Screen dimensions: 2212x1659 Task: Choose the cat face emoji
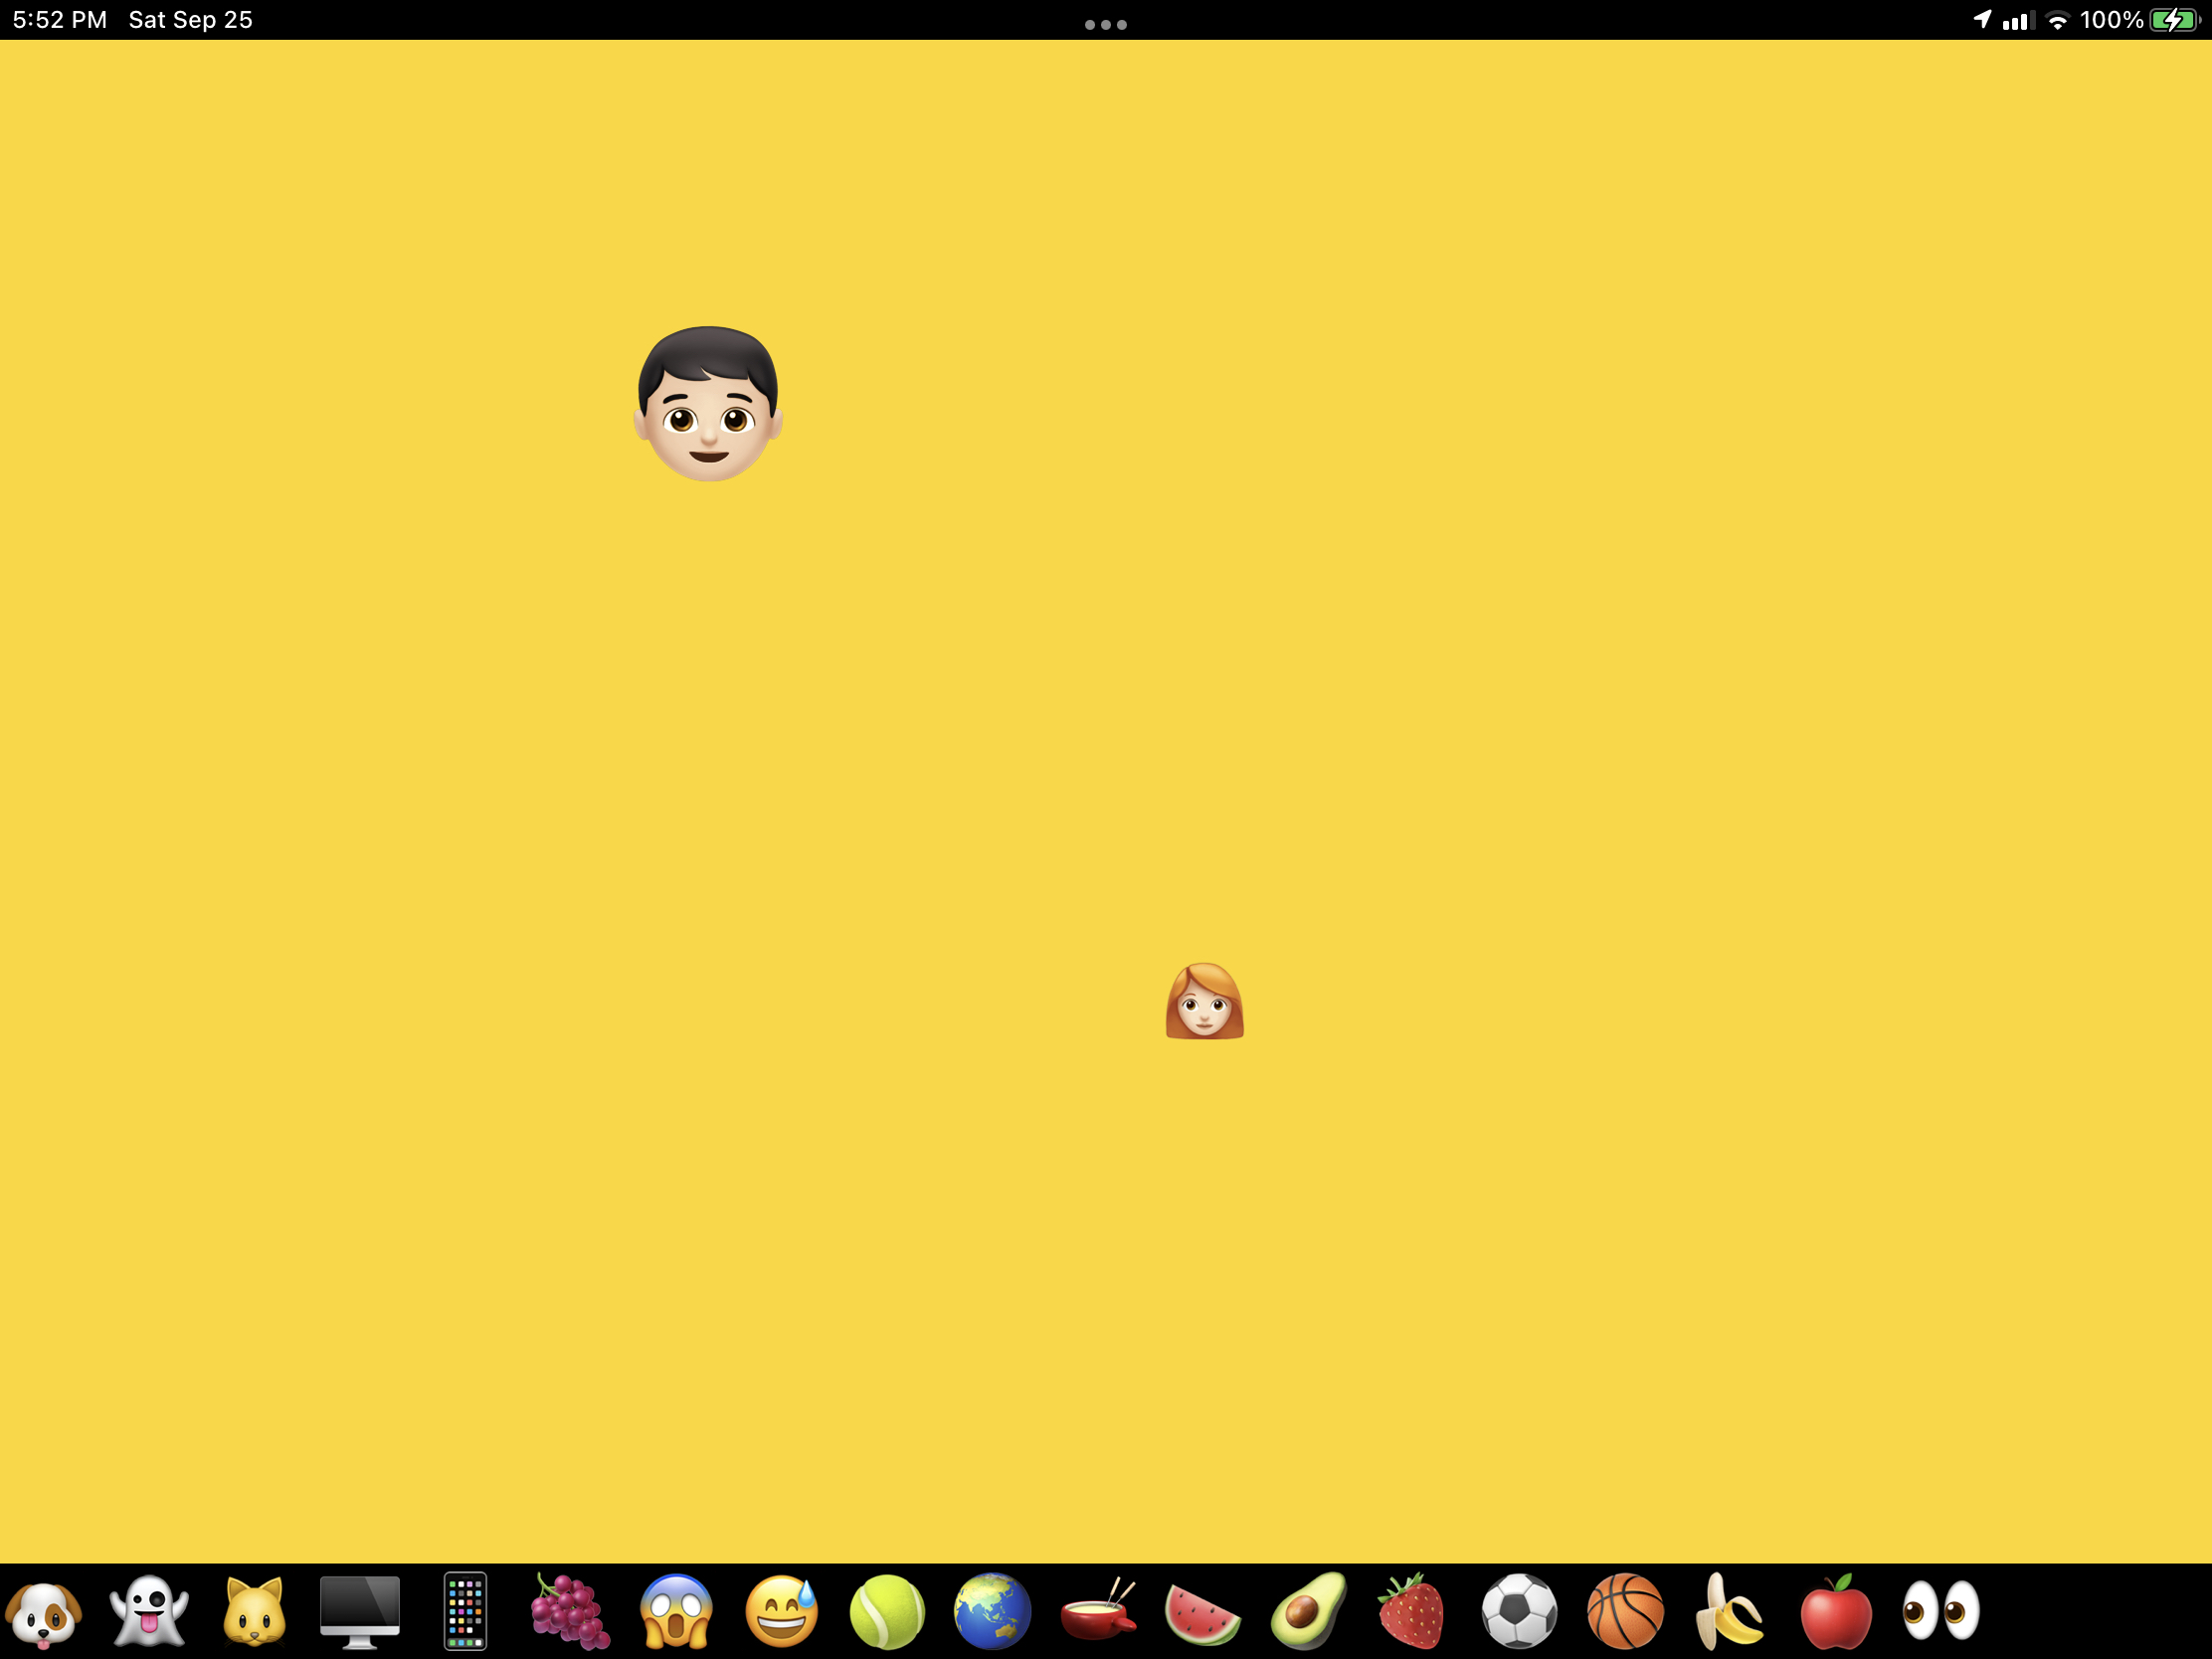point(254,1612)
